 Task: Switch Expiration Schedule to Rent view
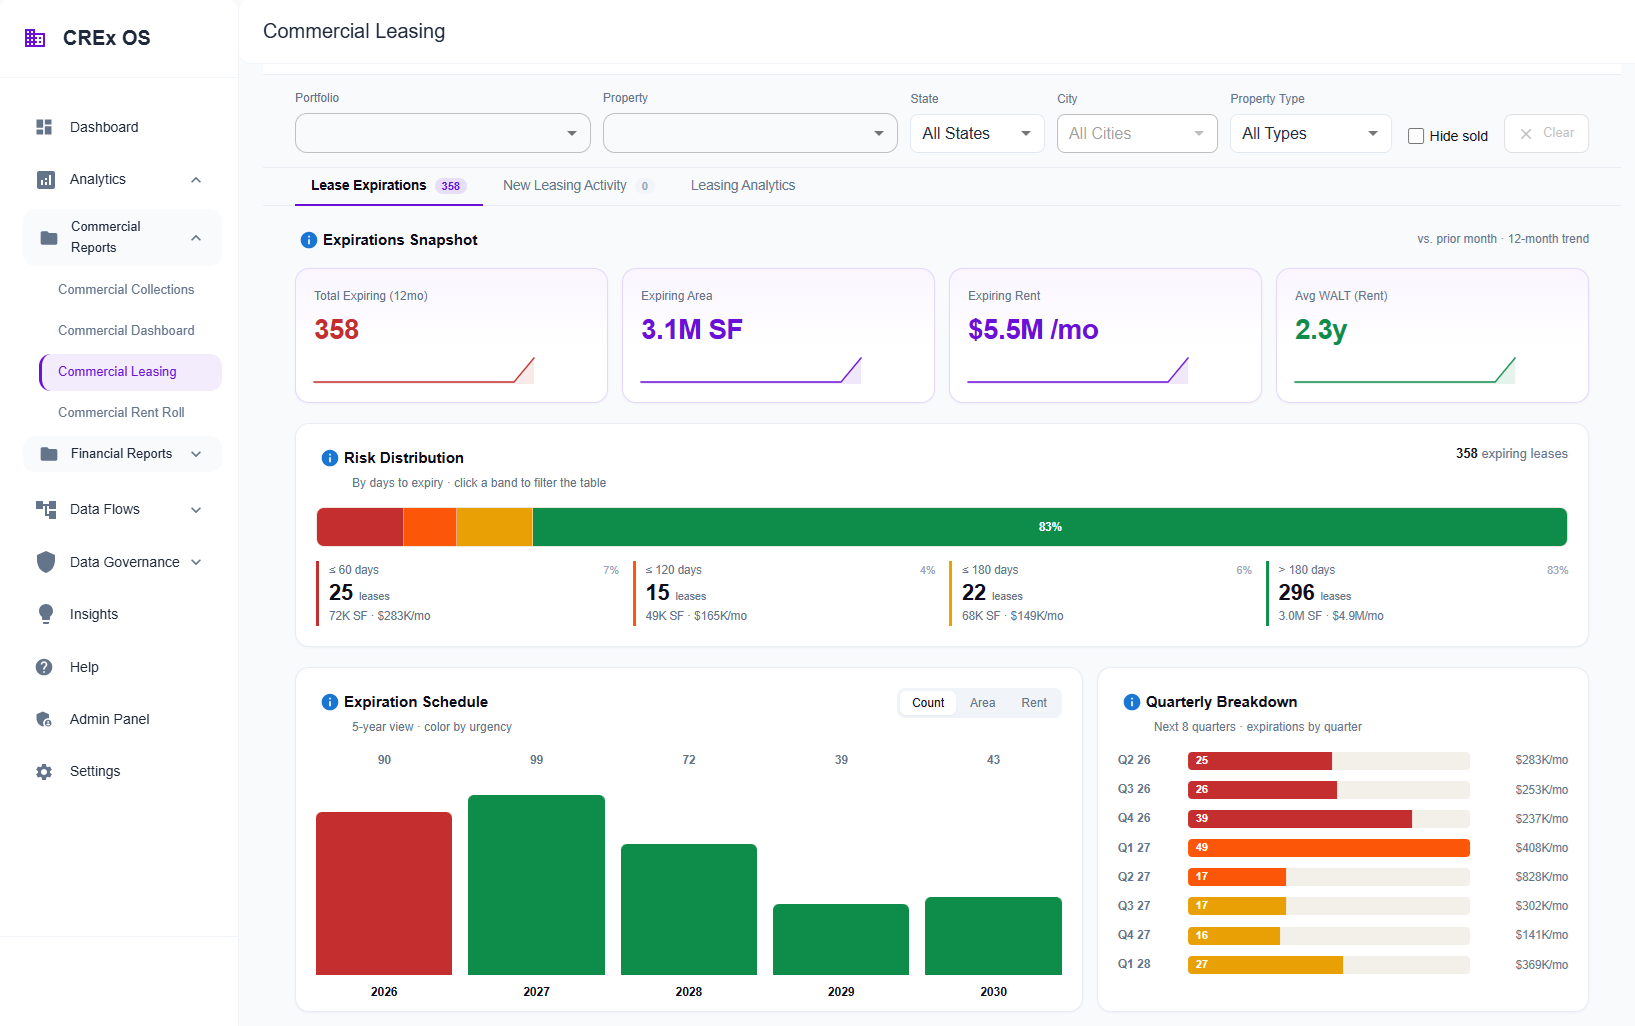1034,703
